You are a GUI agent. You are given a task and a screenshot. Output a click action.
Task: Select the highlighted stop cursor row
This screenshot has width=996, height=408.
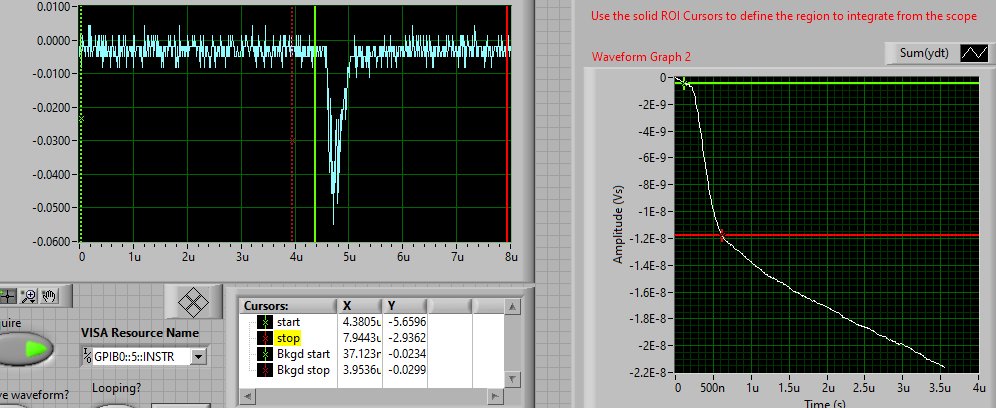click(x=372, y=338)
